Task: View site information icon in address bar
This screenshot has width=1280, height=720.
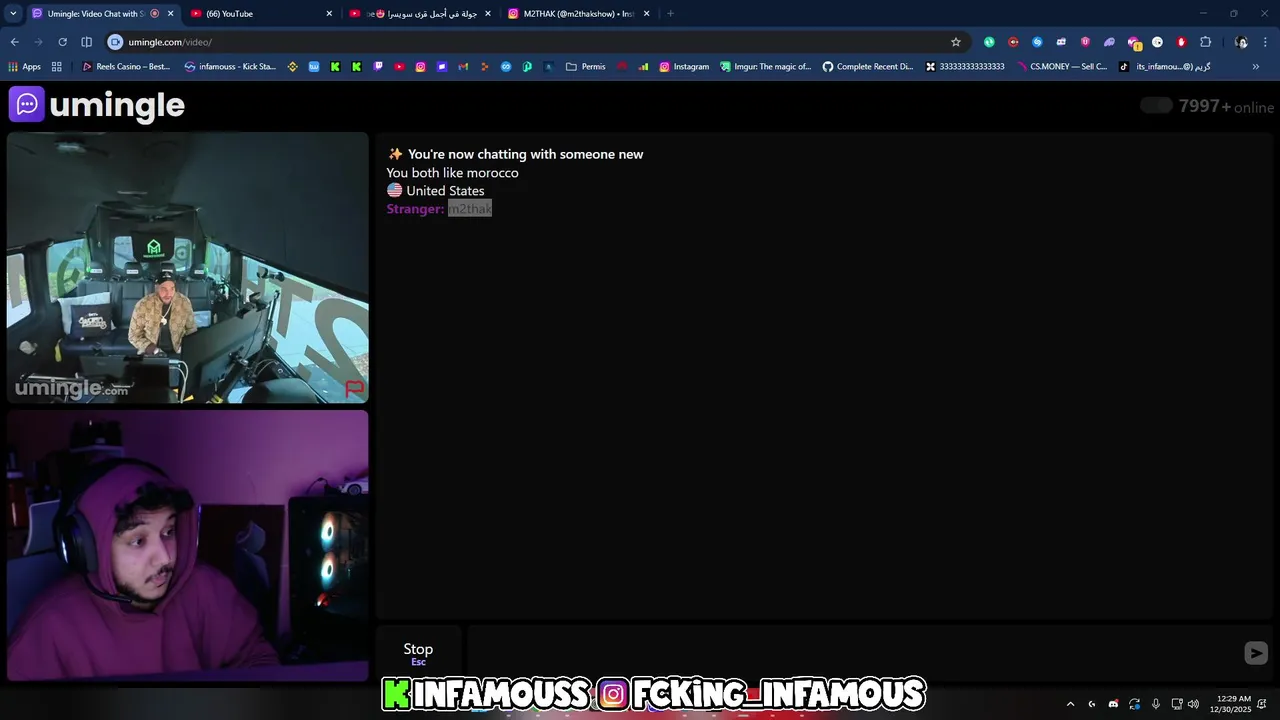Action: click(115, 42)
